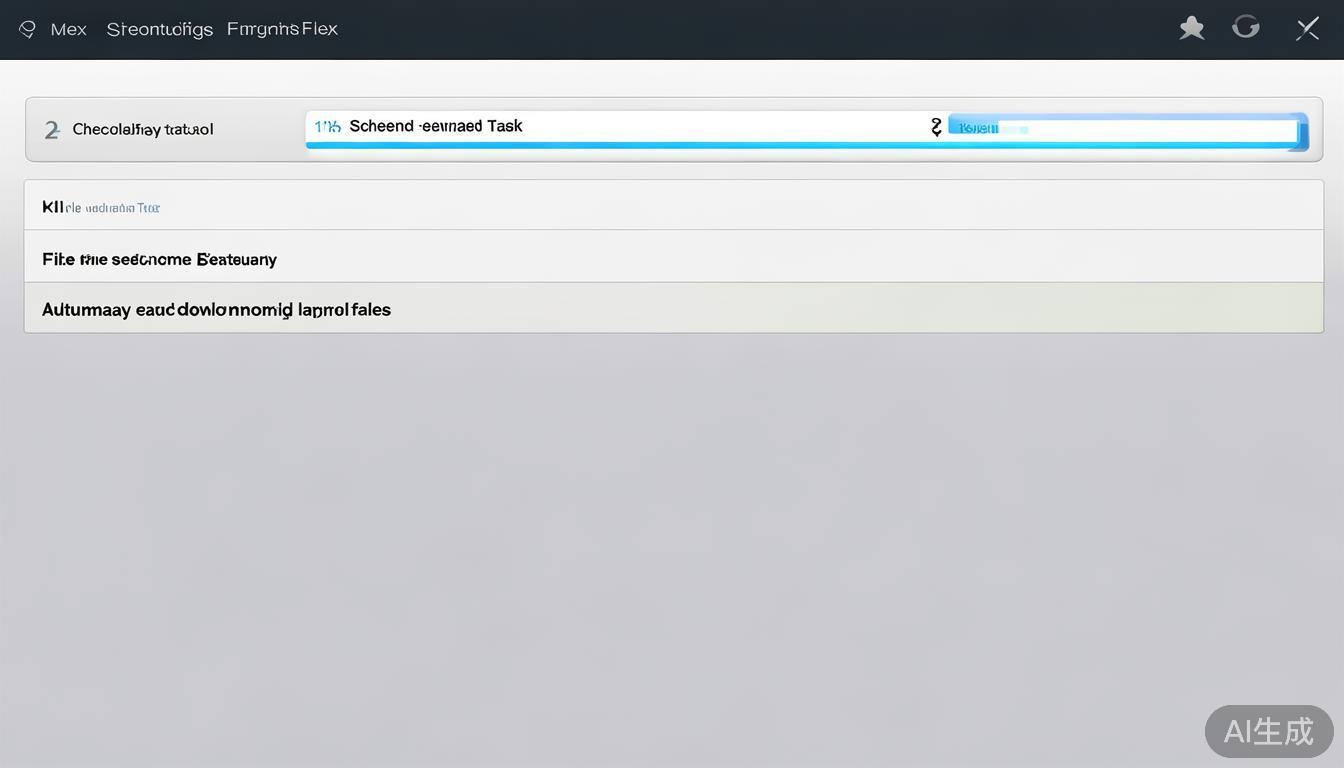Click the dark blue right edge of bar
Image resolution: width=1344 pixels, height=768 pixels.
[x=1302, y=132]
